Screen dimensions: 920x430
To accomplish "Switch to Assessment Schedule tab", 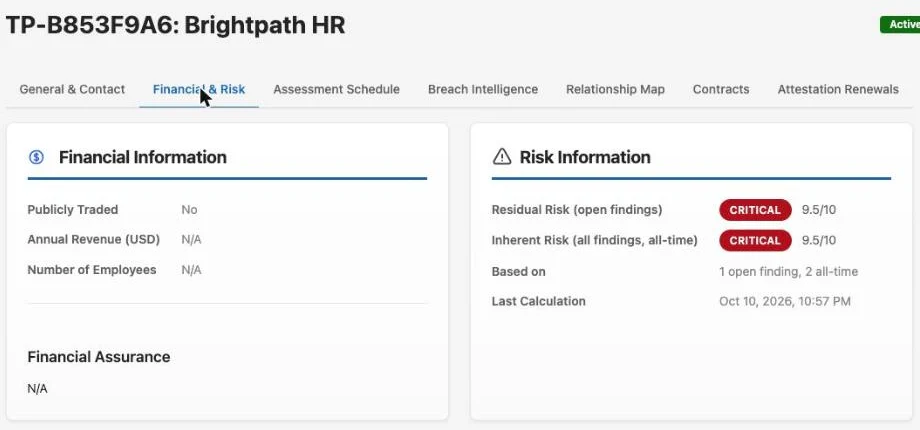I will [336, 89].
